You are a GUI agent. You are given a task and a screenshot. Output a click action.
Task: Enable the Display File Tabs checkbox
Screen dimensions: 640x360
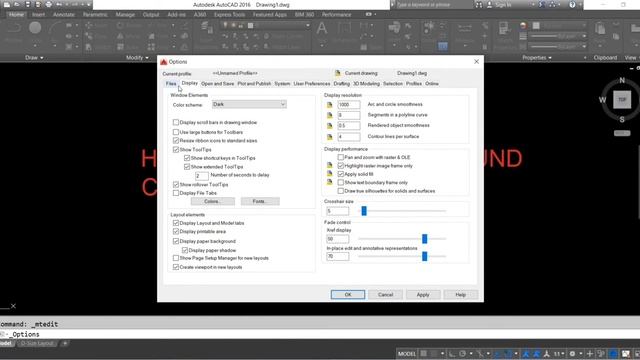point(176,193)
